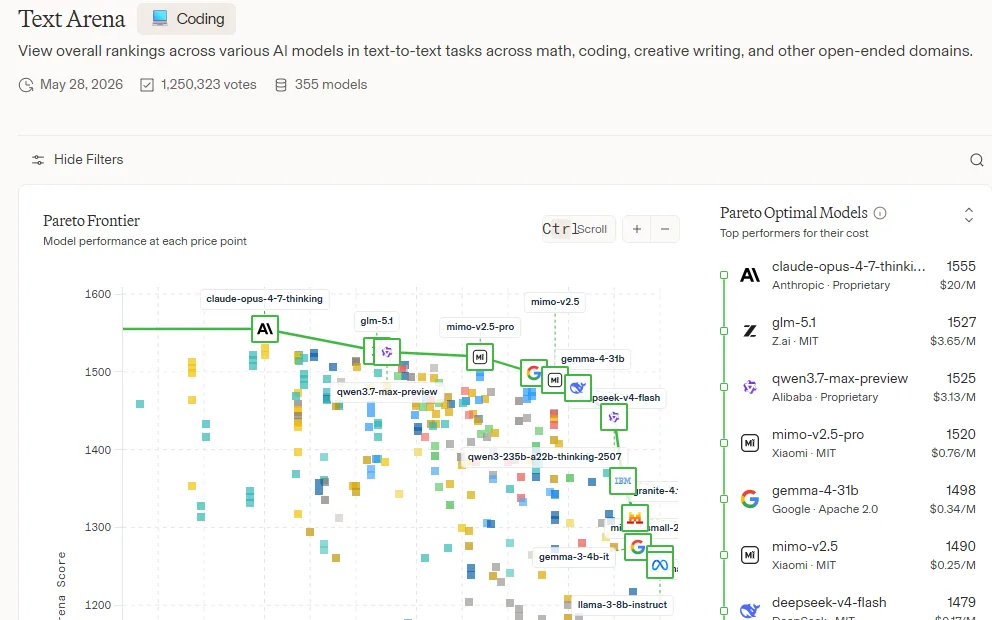Select the IBM marker on the chart
This screenshot has height=620, width=992.
click(623, 481)
